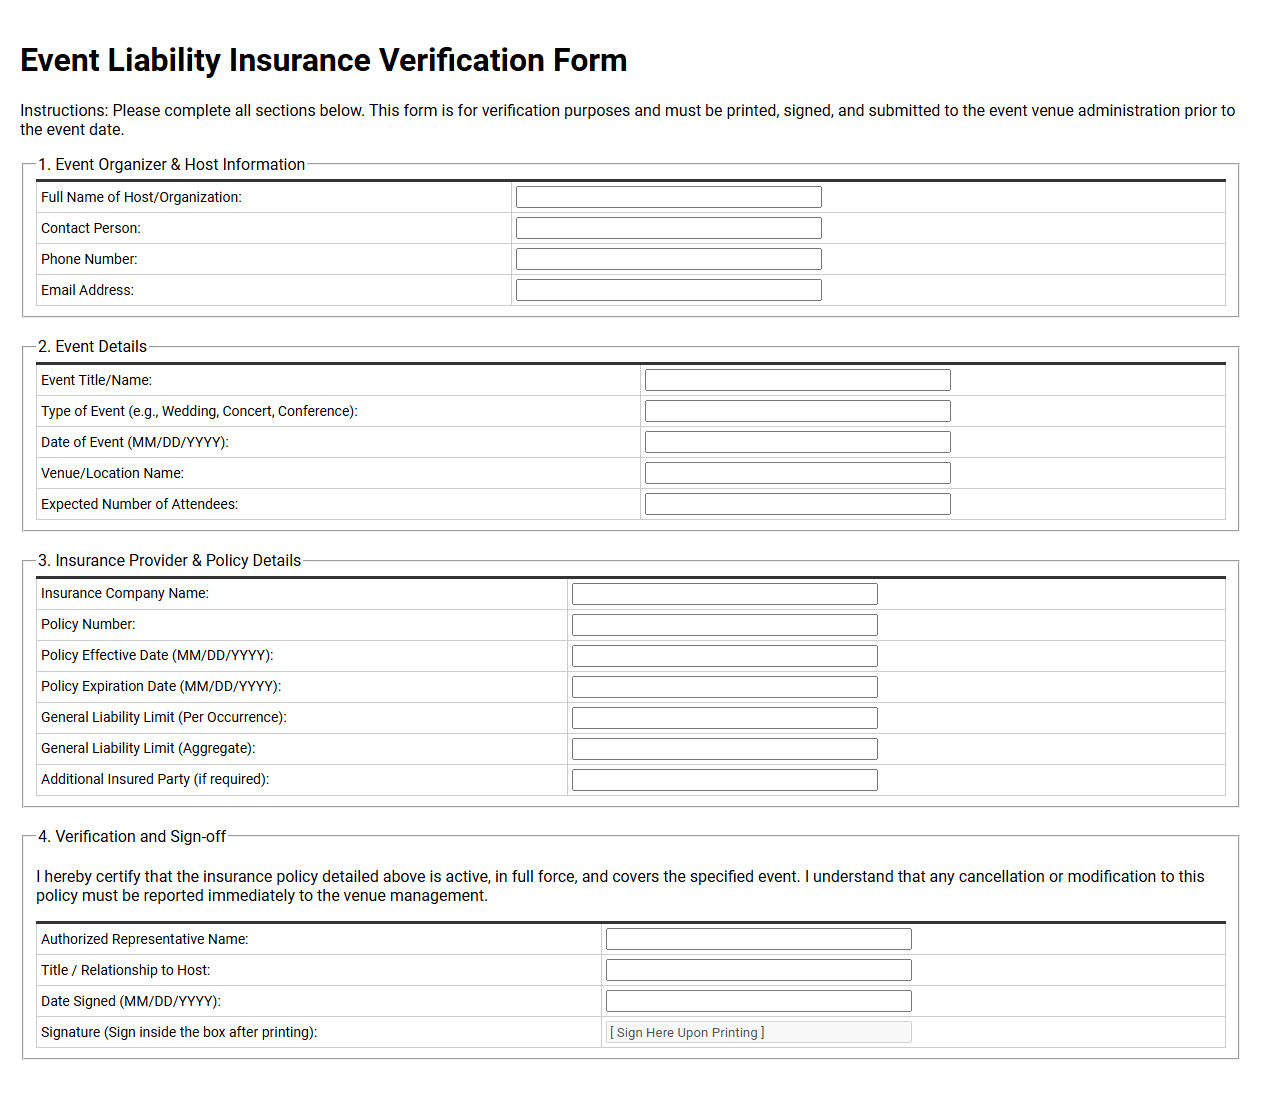Click the Date Signed input field
The image size is (1262, 1120).
759,1001
